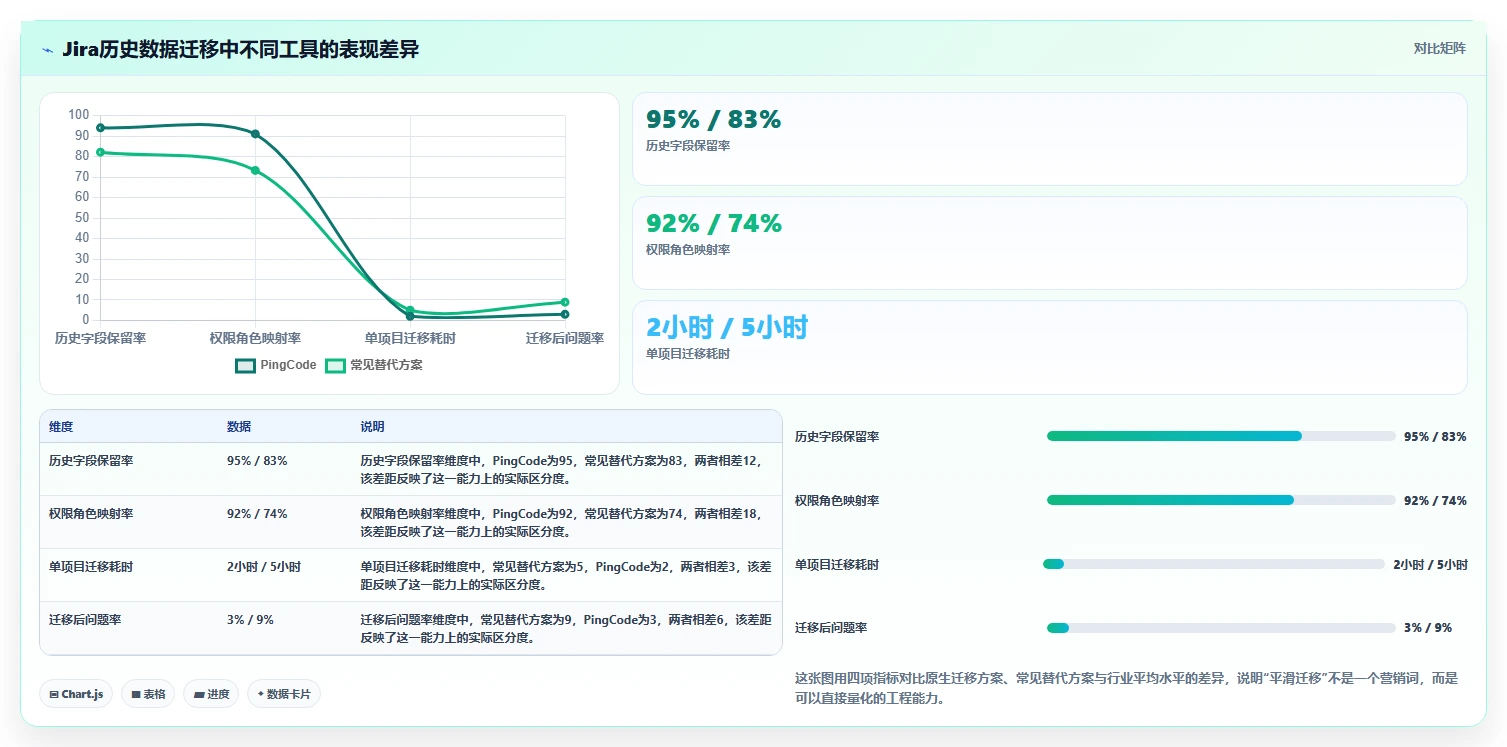
Task: Click the 权限角色映射率 table row label
Action: 91,514
